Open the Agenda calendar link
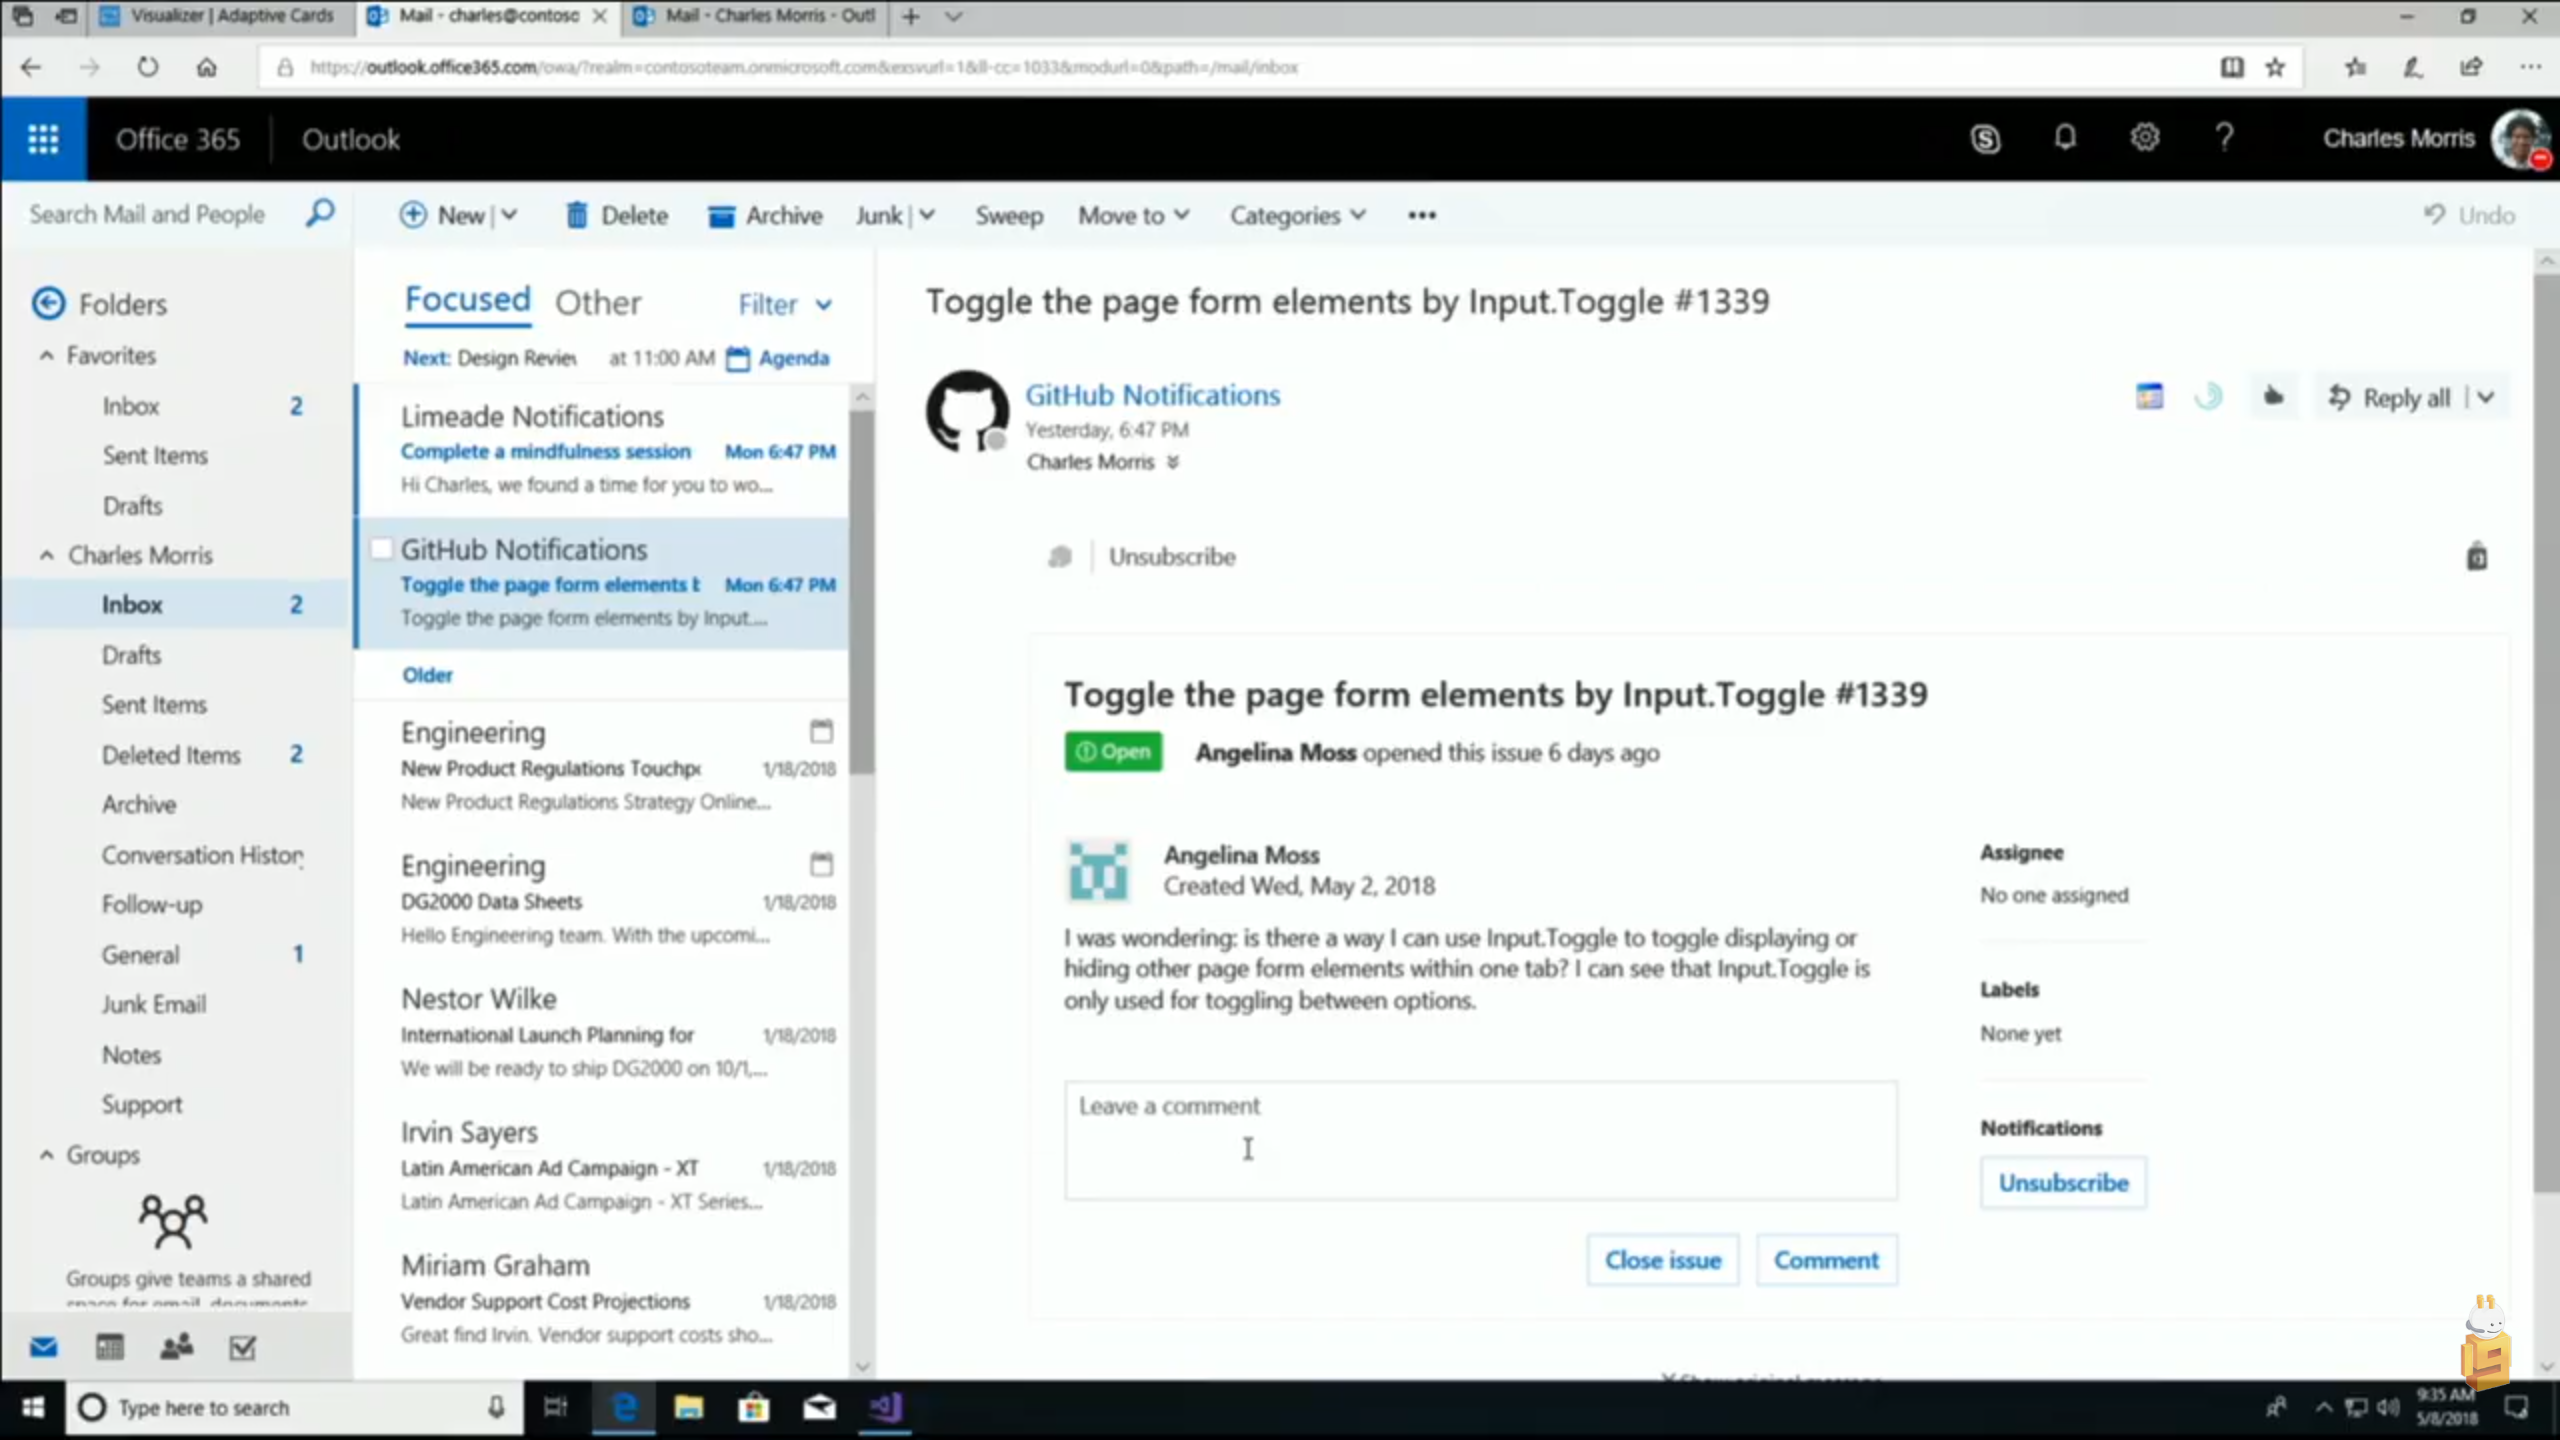 pos(777,358)
